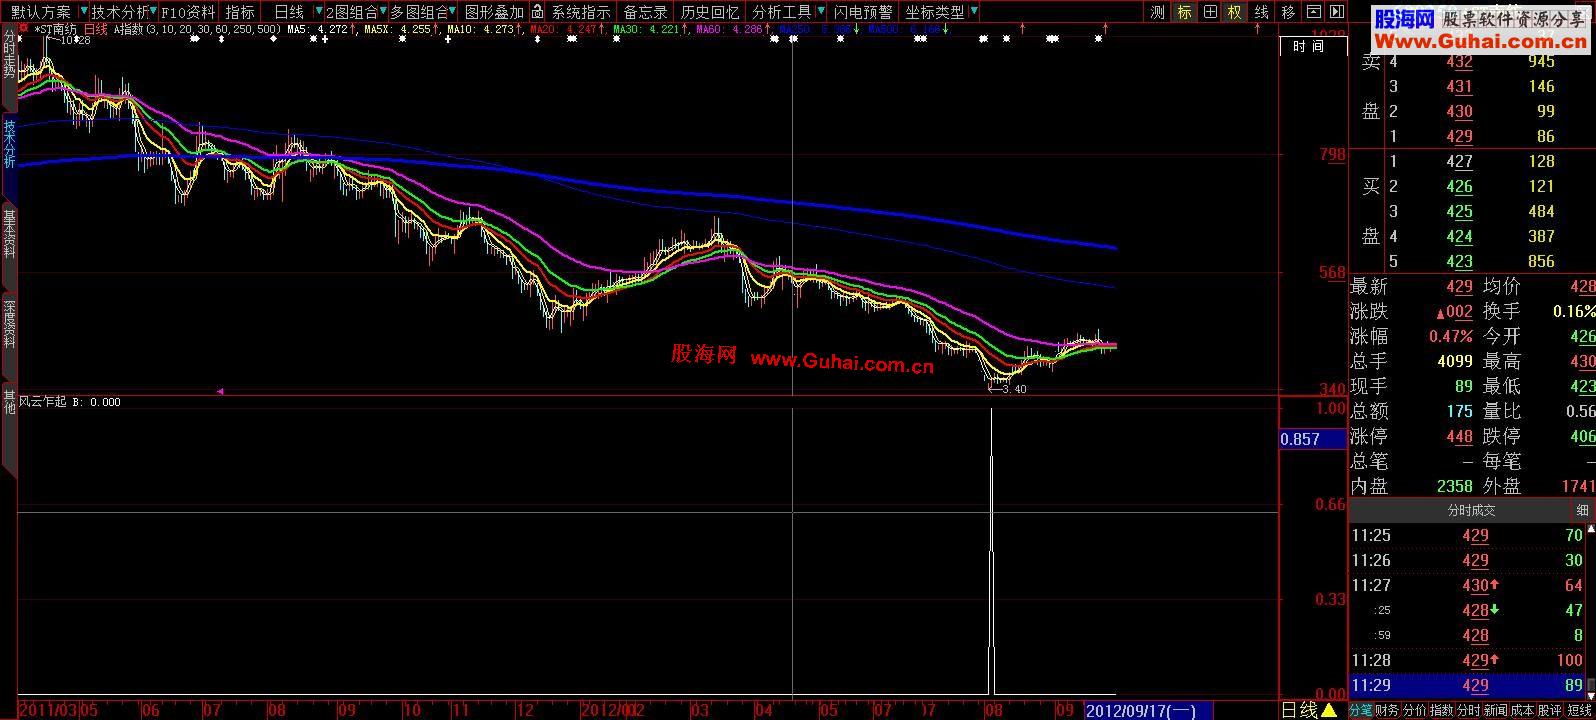Select the 11:29 trade row
Screen dimensions: 1596x720
[x=1468, y=685]
